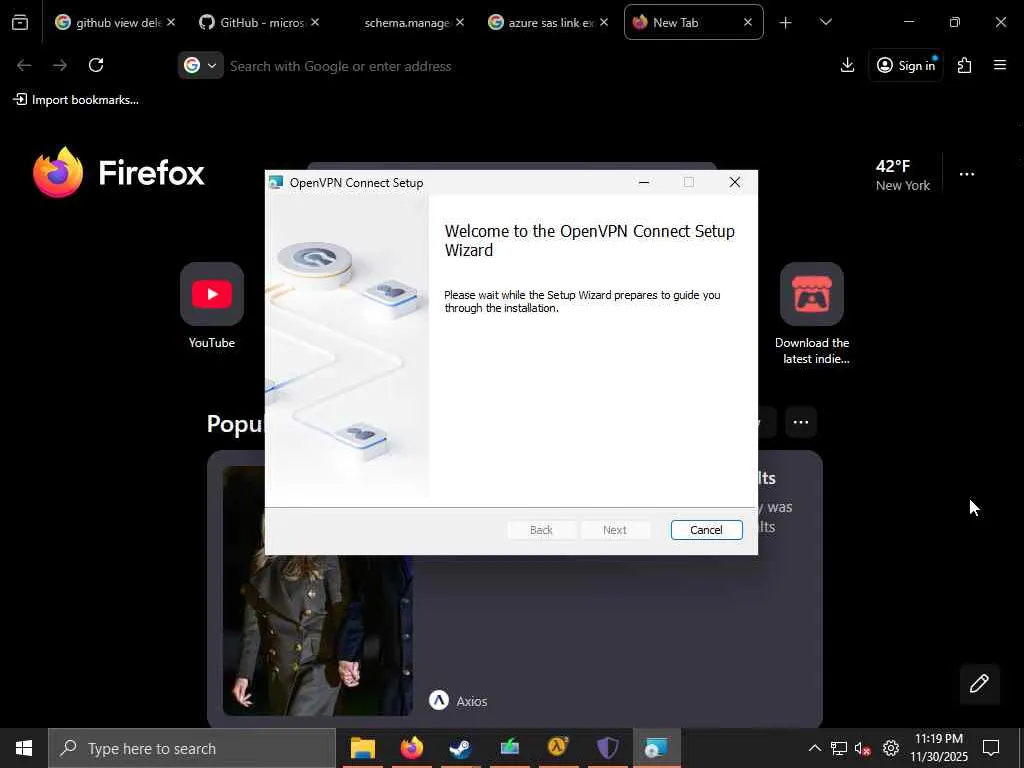
Task: Open popular stories section options menu
Action: click(x=801, y=422)
